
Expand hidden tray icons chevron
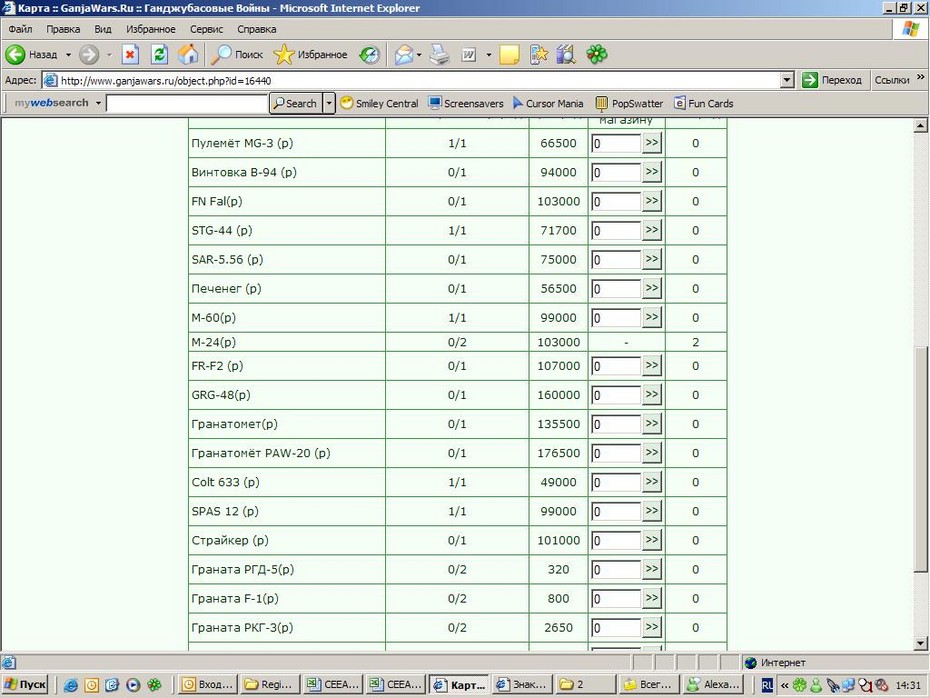784,685
